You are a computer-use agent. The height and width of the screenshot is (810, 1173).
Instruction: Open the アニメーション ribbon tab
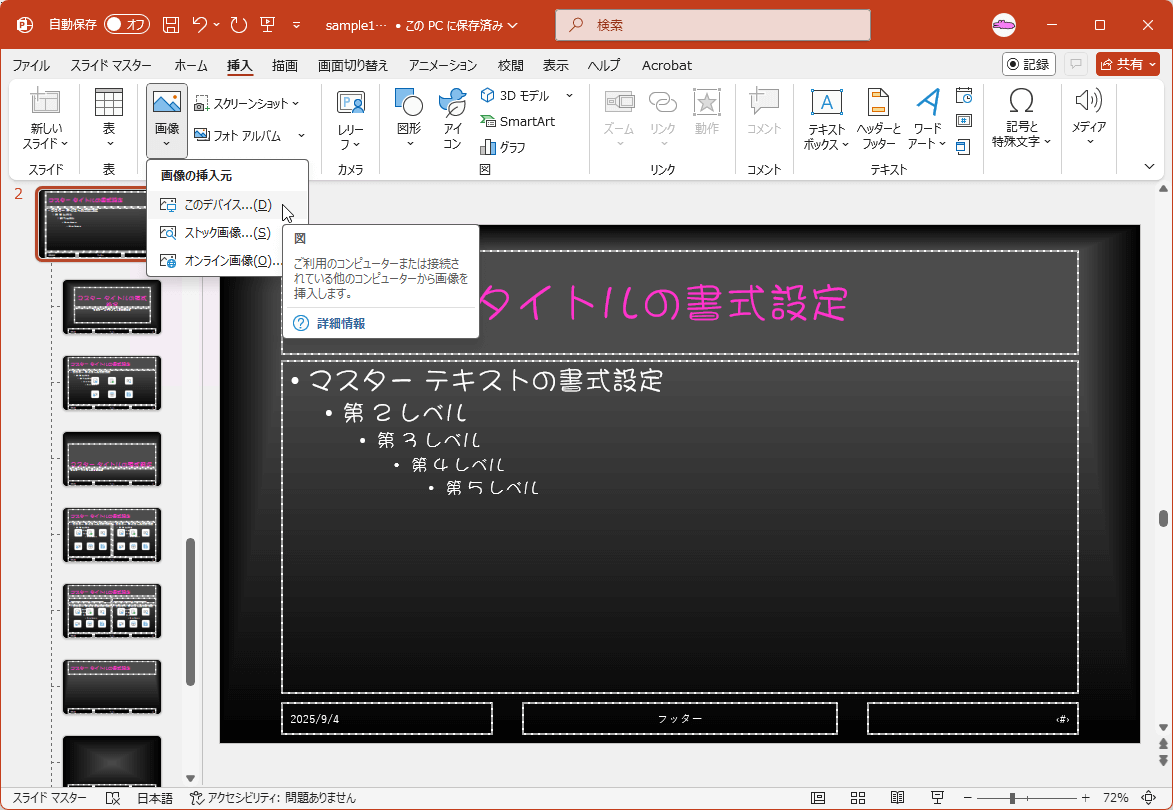pyautogui.click(x=443, y=65)
